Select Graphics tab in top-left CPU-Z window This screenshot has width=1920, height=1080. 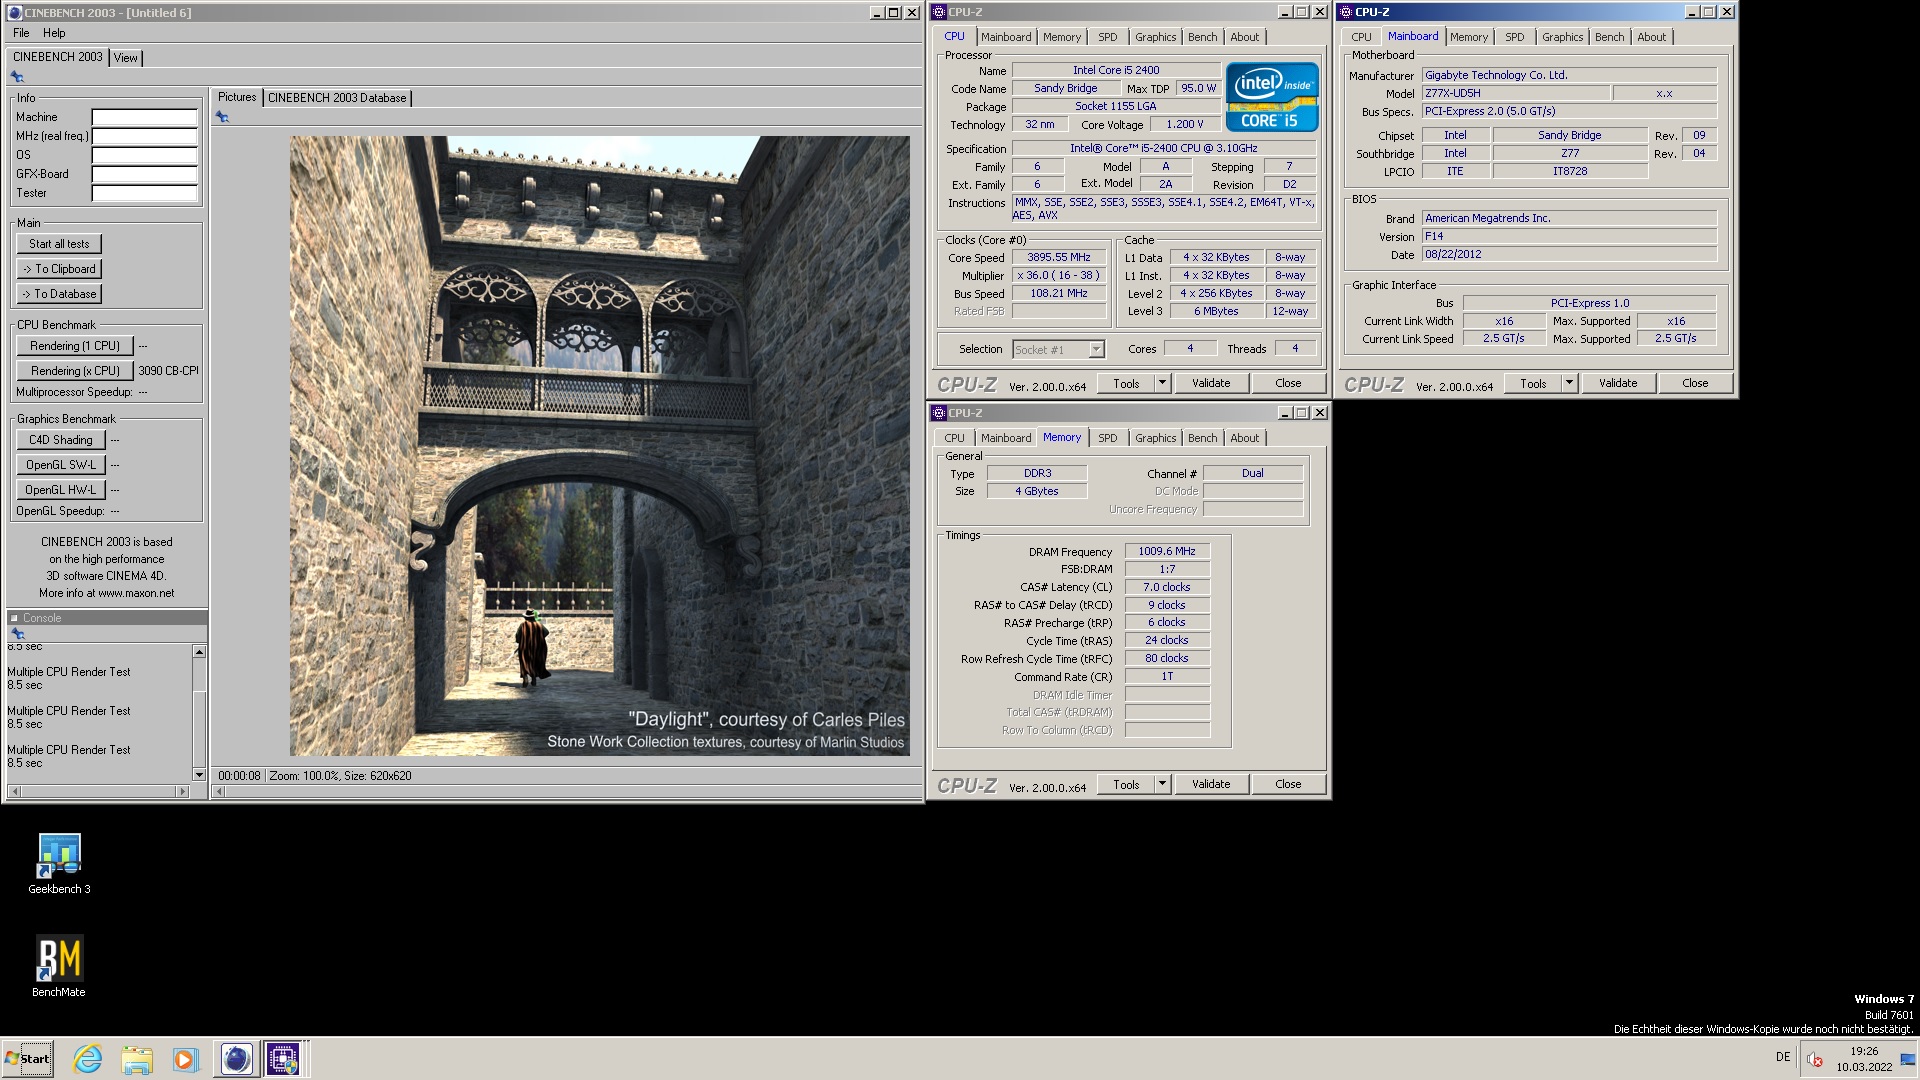[1155, 37]
